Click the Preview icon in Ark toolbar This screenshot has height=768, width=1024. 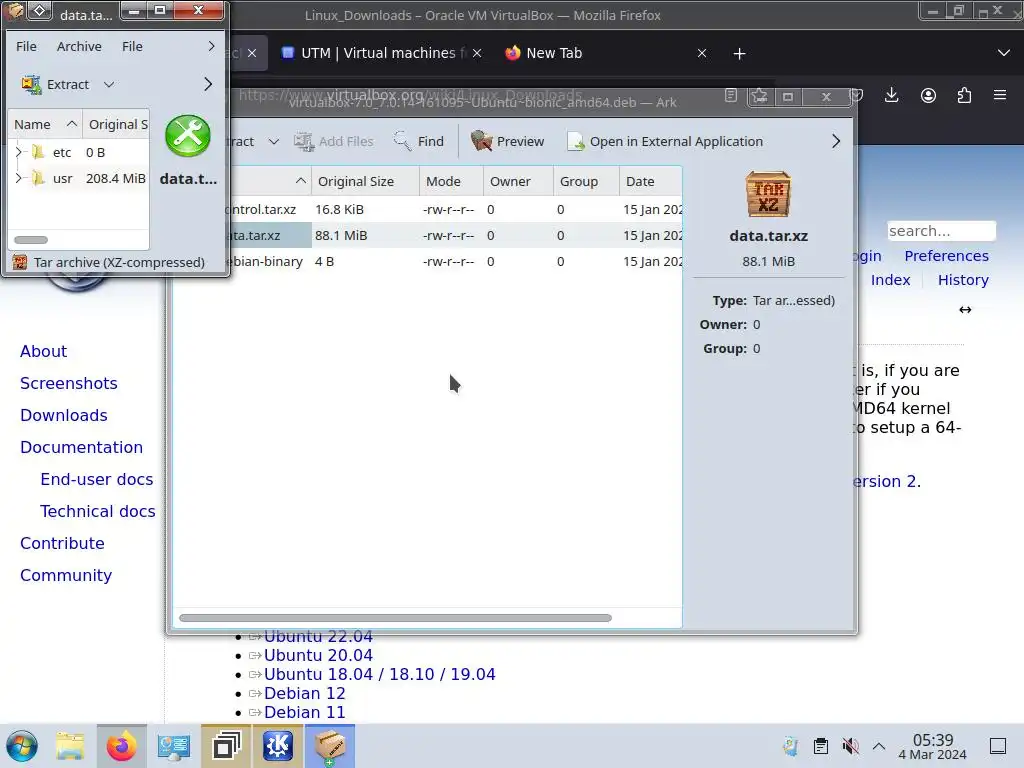tap(481, 141)
